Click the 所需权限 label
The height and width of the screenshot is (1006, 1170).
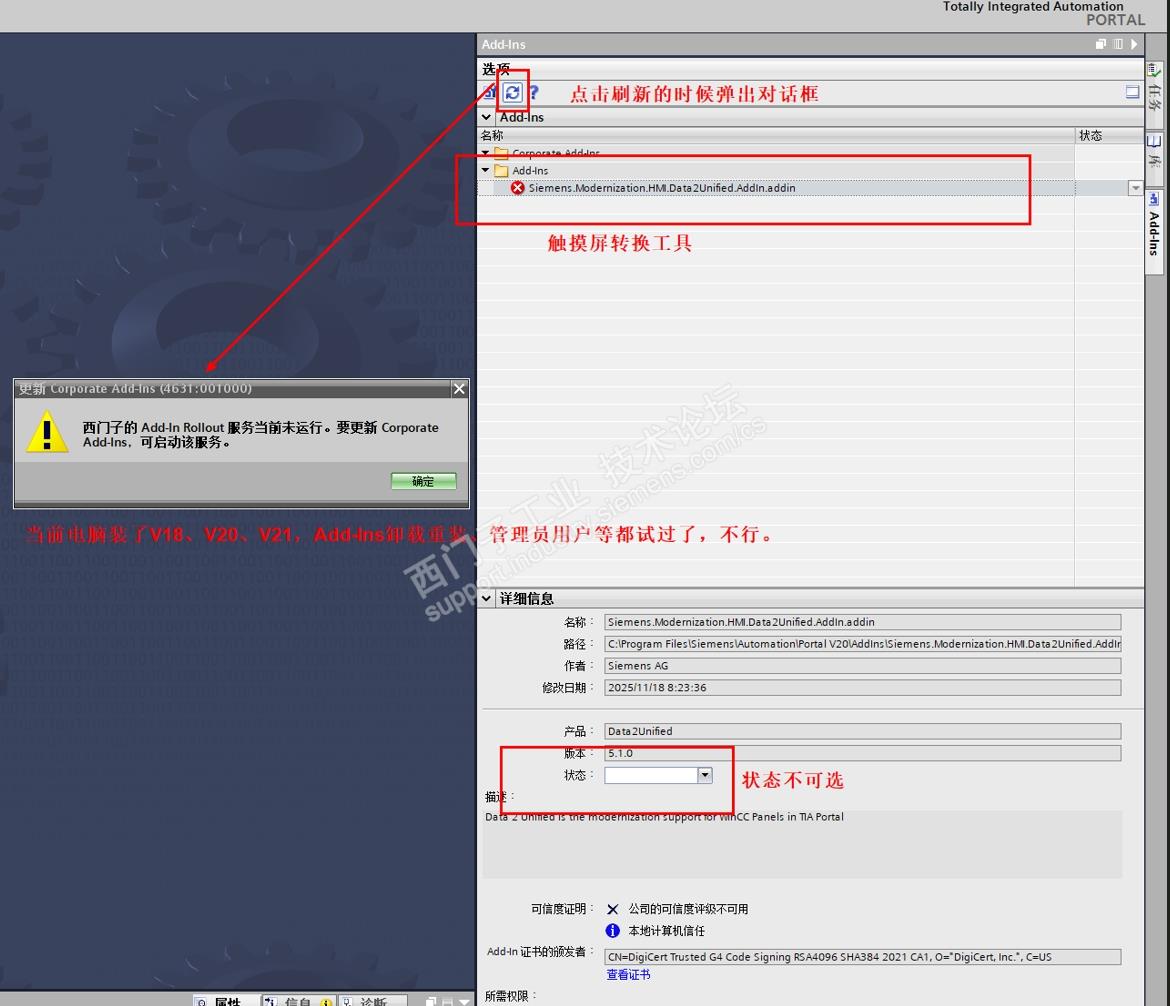click(x=510, y=996)
